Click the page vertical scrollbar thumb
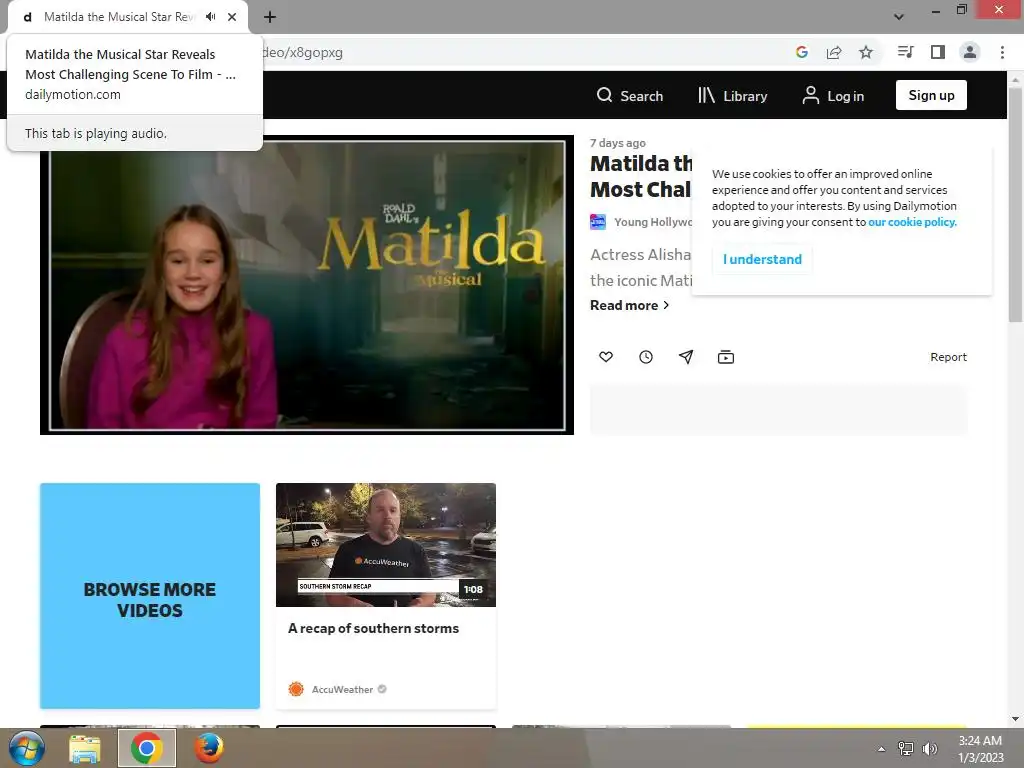The width and height of the screenshot is (1024, 768). tap(1015, 204)
